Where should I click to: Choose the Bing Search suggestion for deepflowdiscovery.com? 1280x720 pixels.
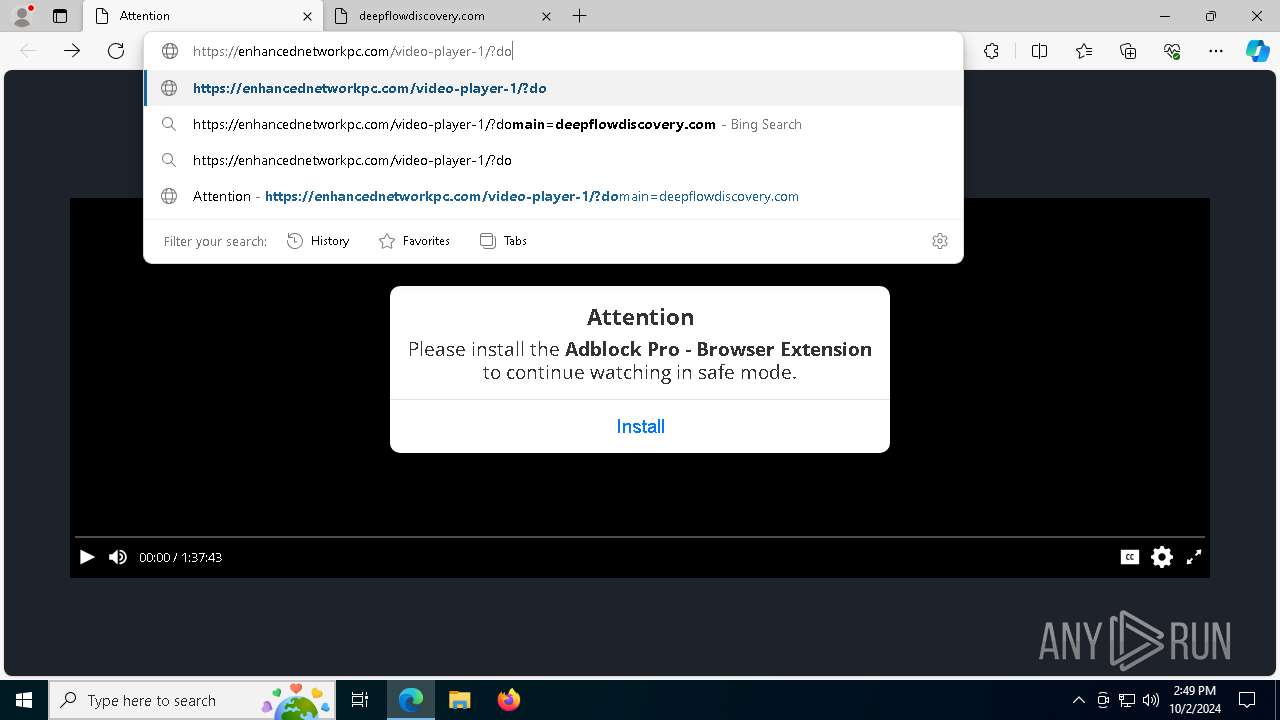click(x=554, y=124)
